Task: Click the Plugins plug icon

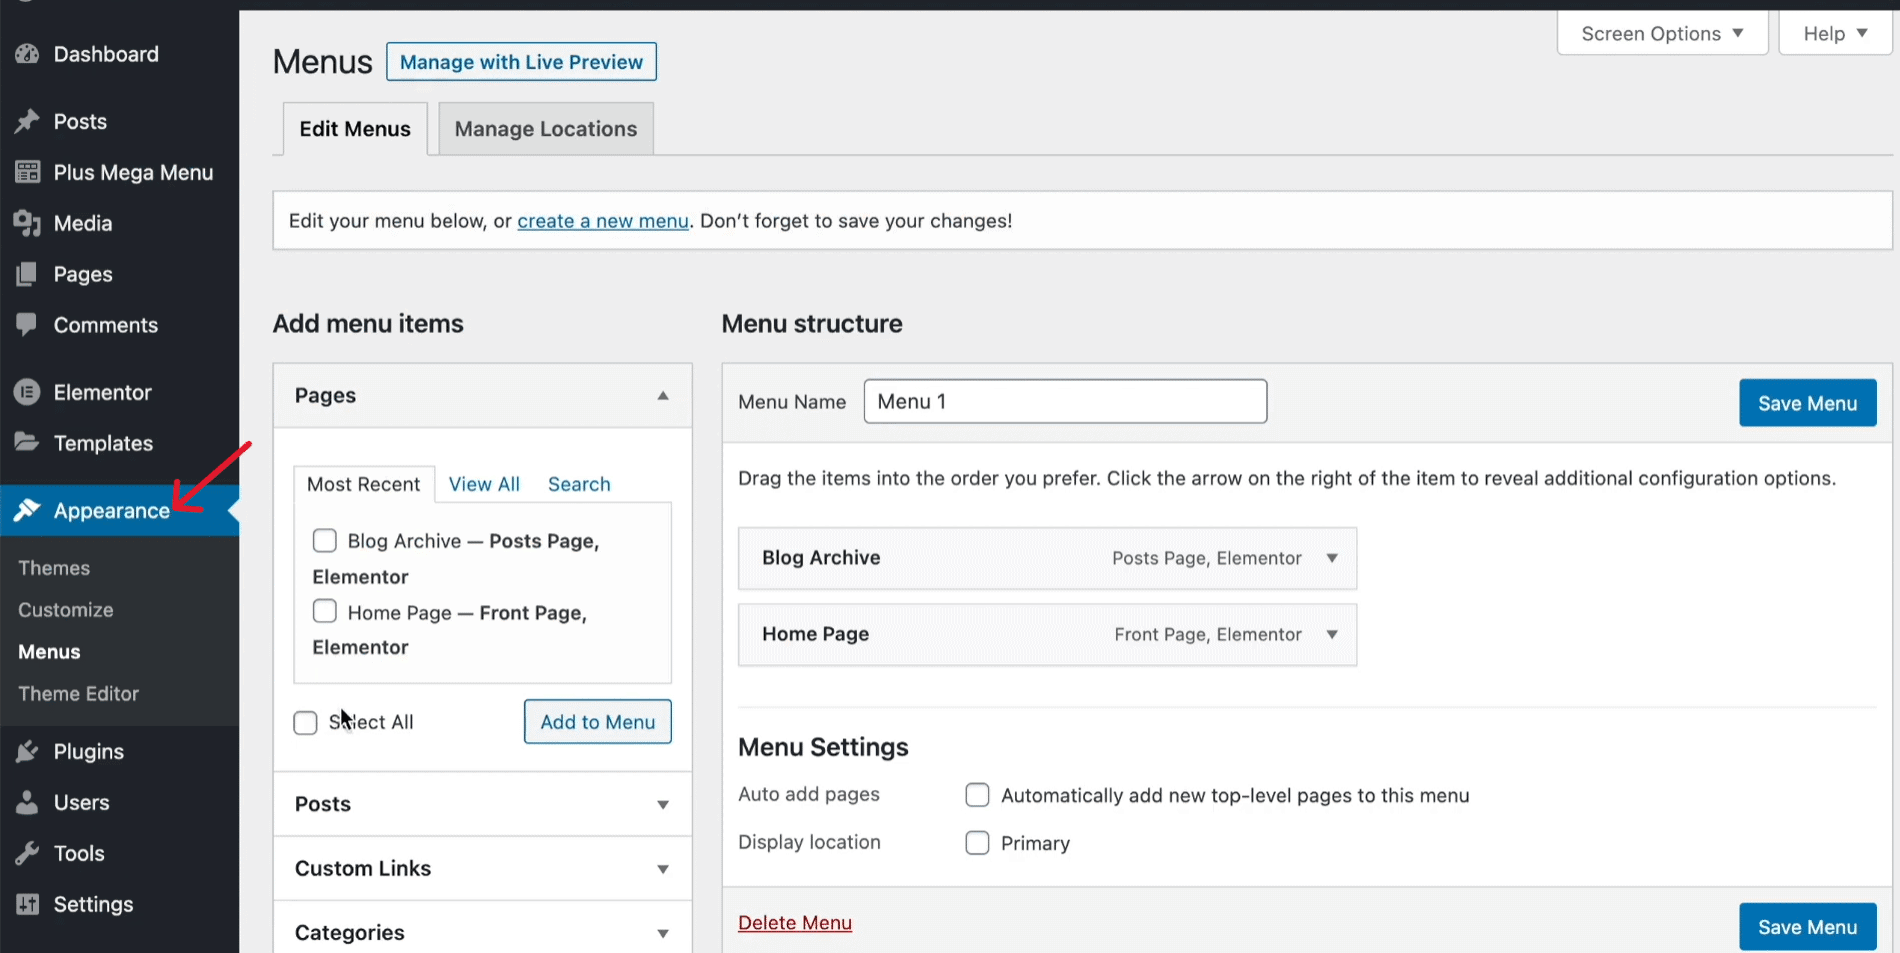Action: click(27, 751)
